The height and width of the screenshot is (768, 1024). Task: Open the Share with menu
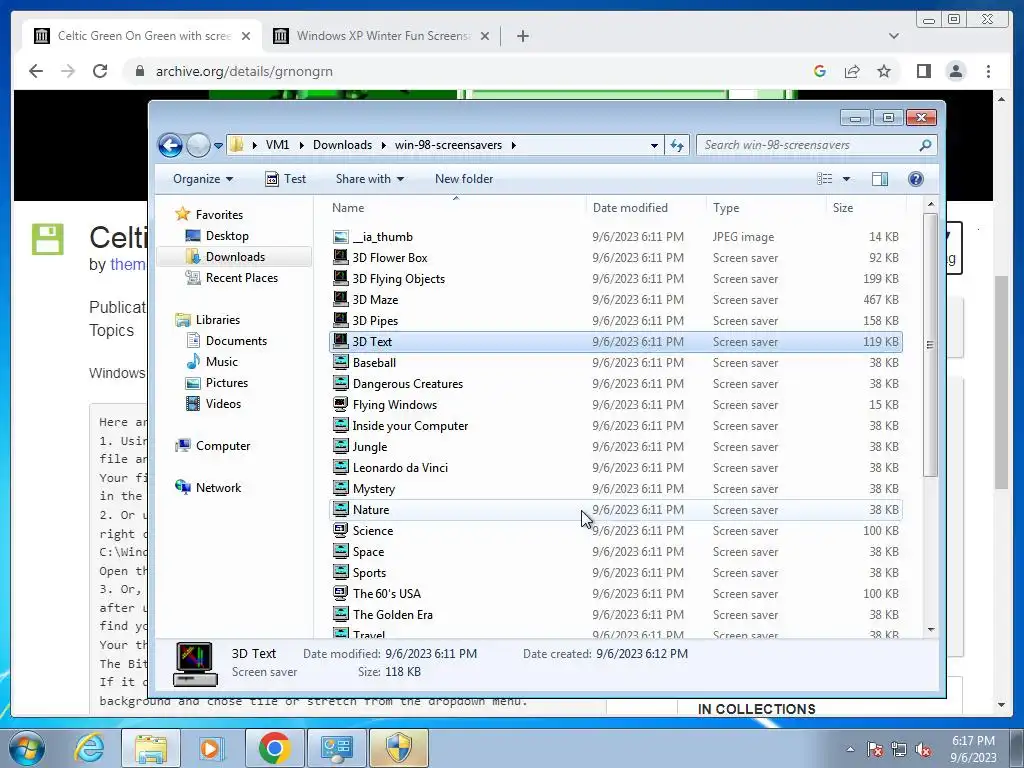point(370,179)
